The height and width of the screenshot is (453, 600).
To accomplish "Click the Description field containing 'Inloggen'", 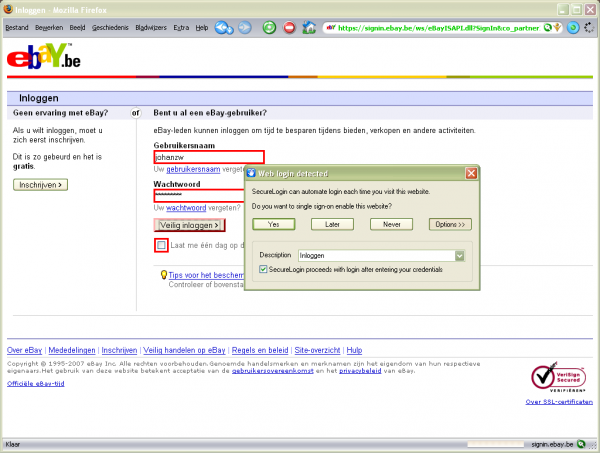I will (x=376, y=255).
